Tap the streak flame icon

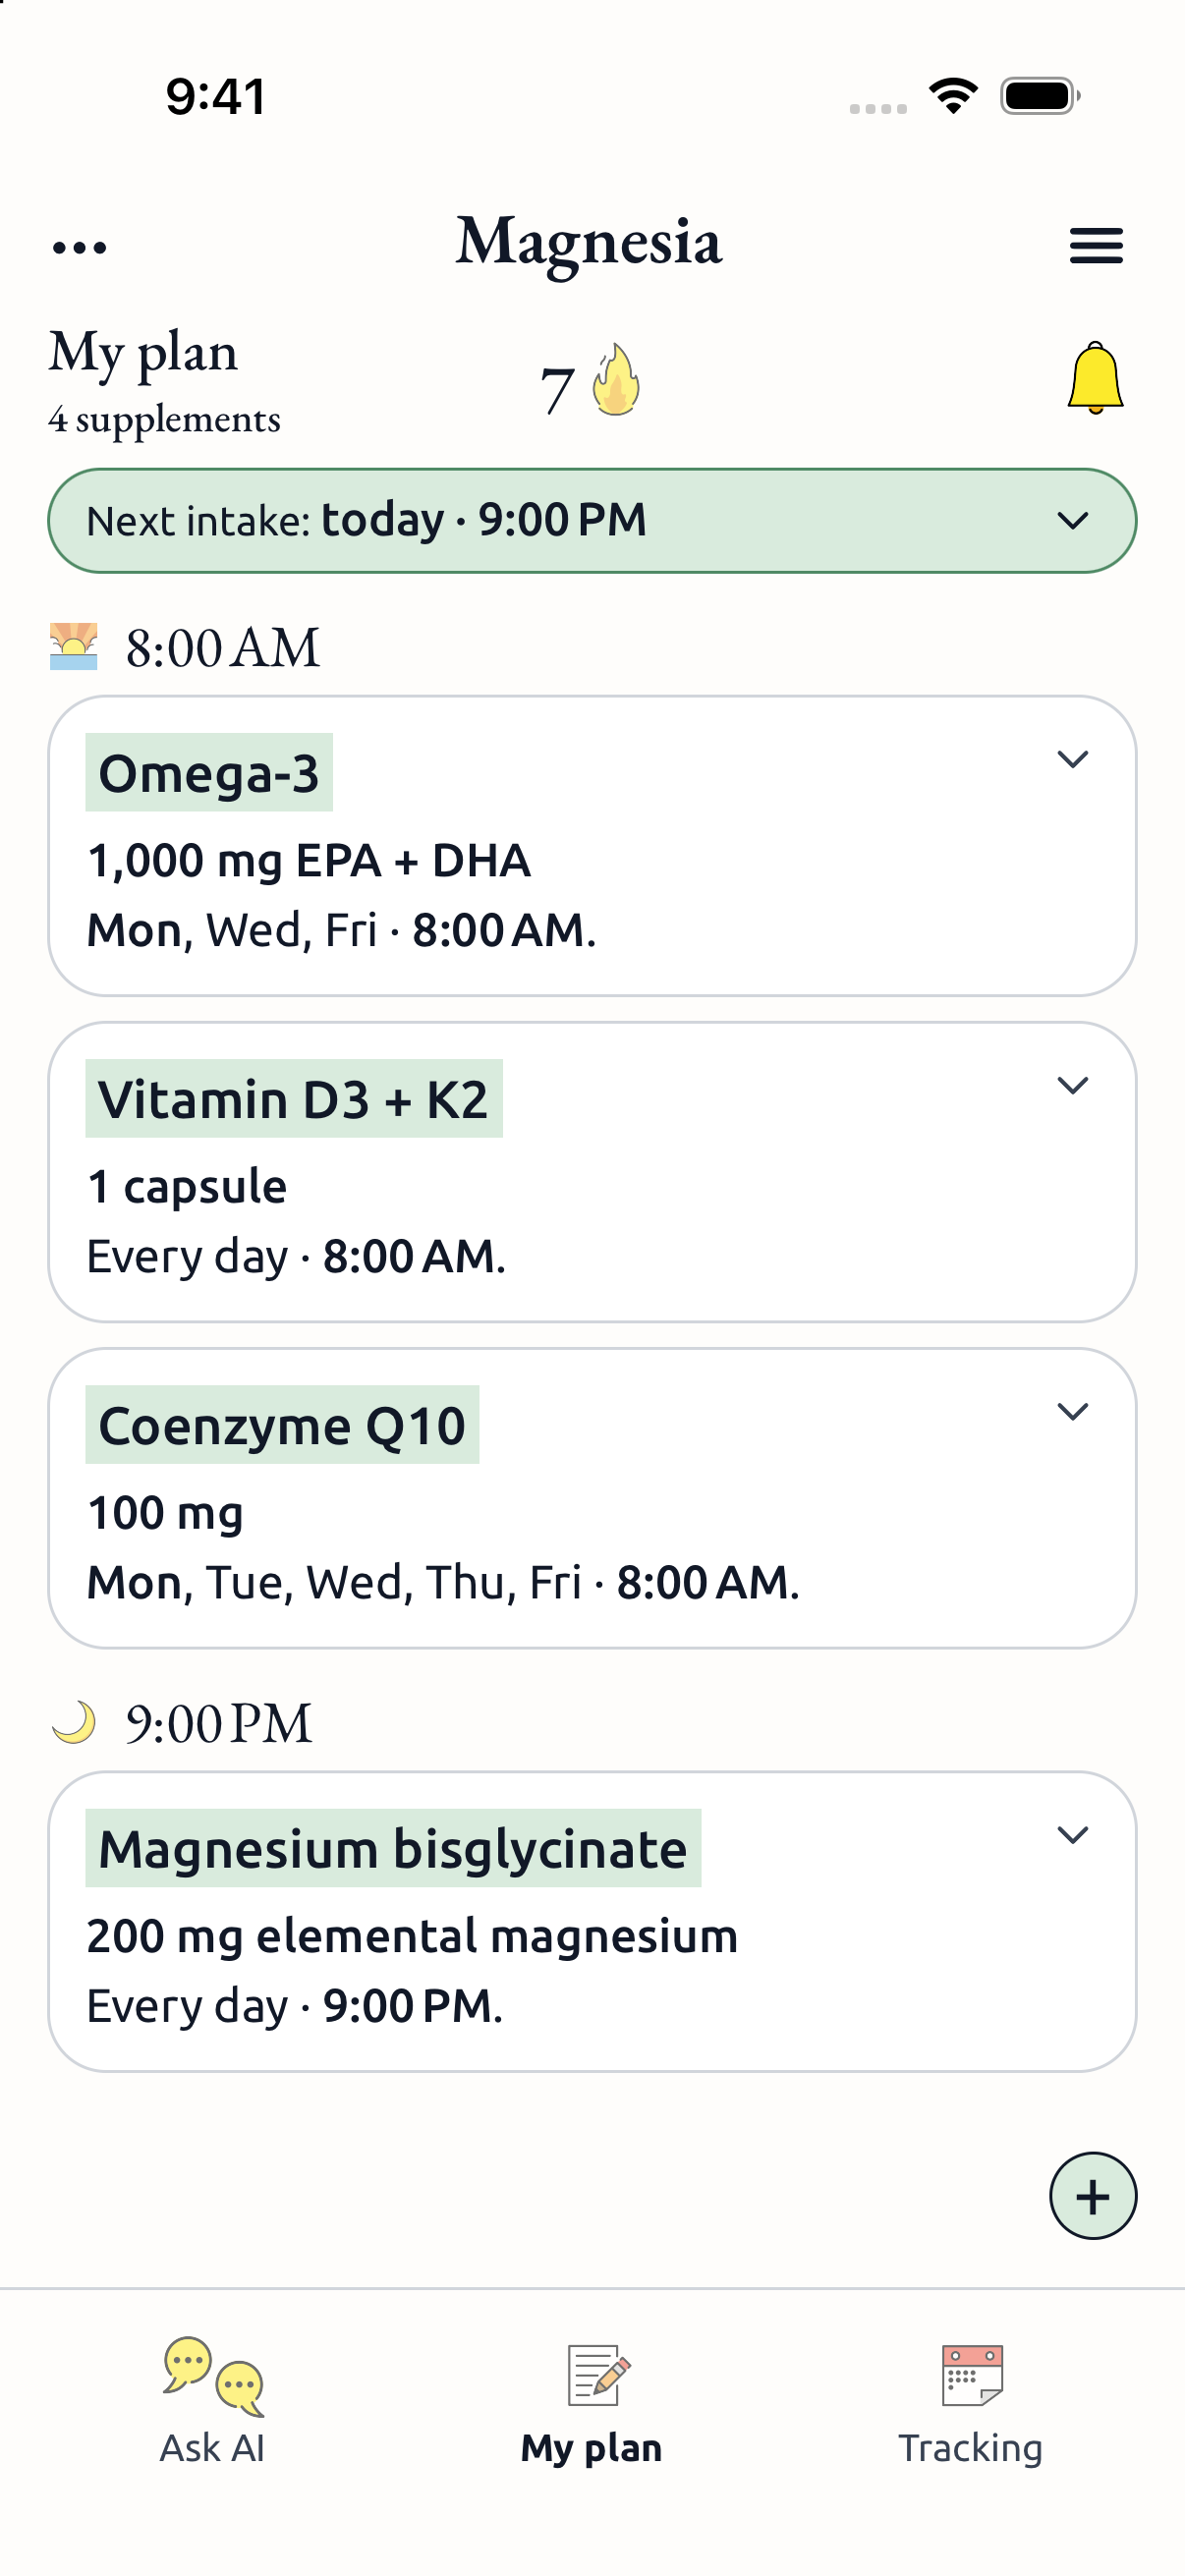616,380
